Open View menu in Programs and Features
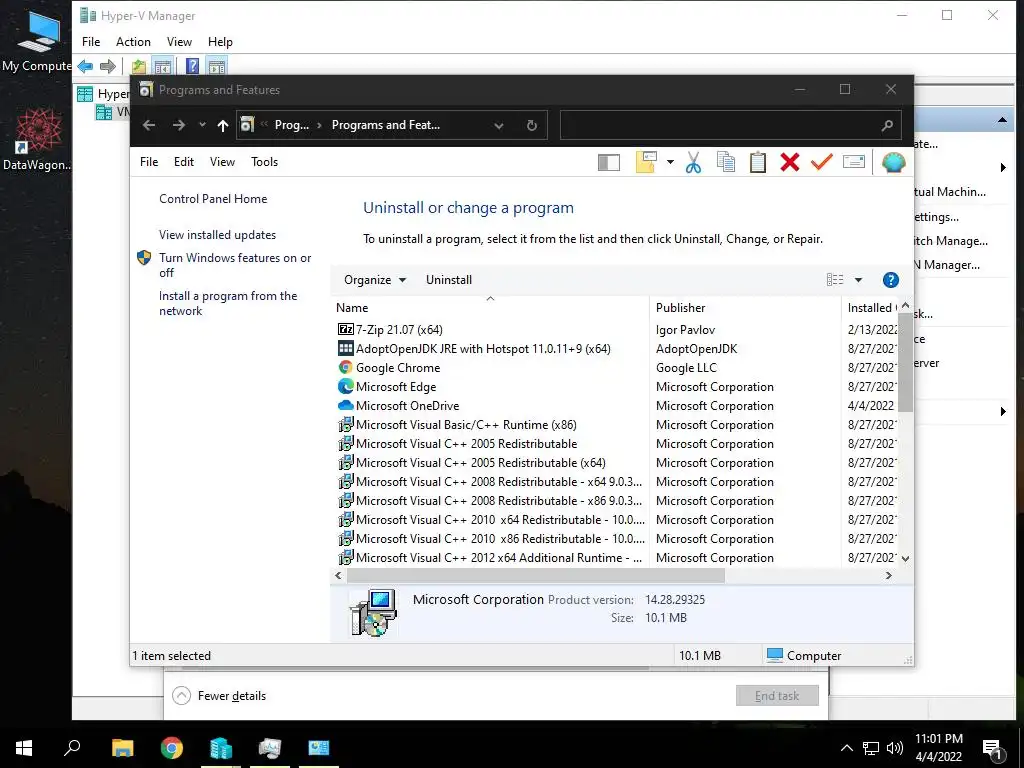Image resolution: width=1024 pixels, height=768 pixels. 222,162
